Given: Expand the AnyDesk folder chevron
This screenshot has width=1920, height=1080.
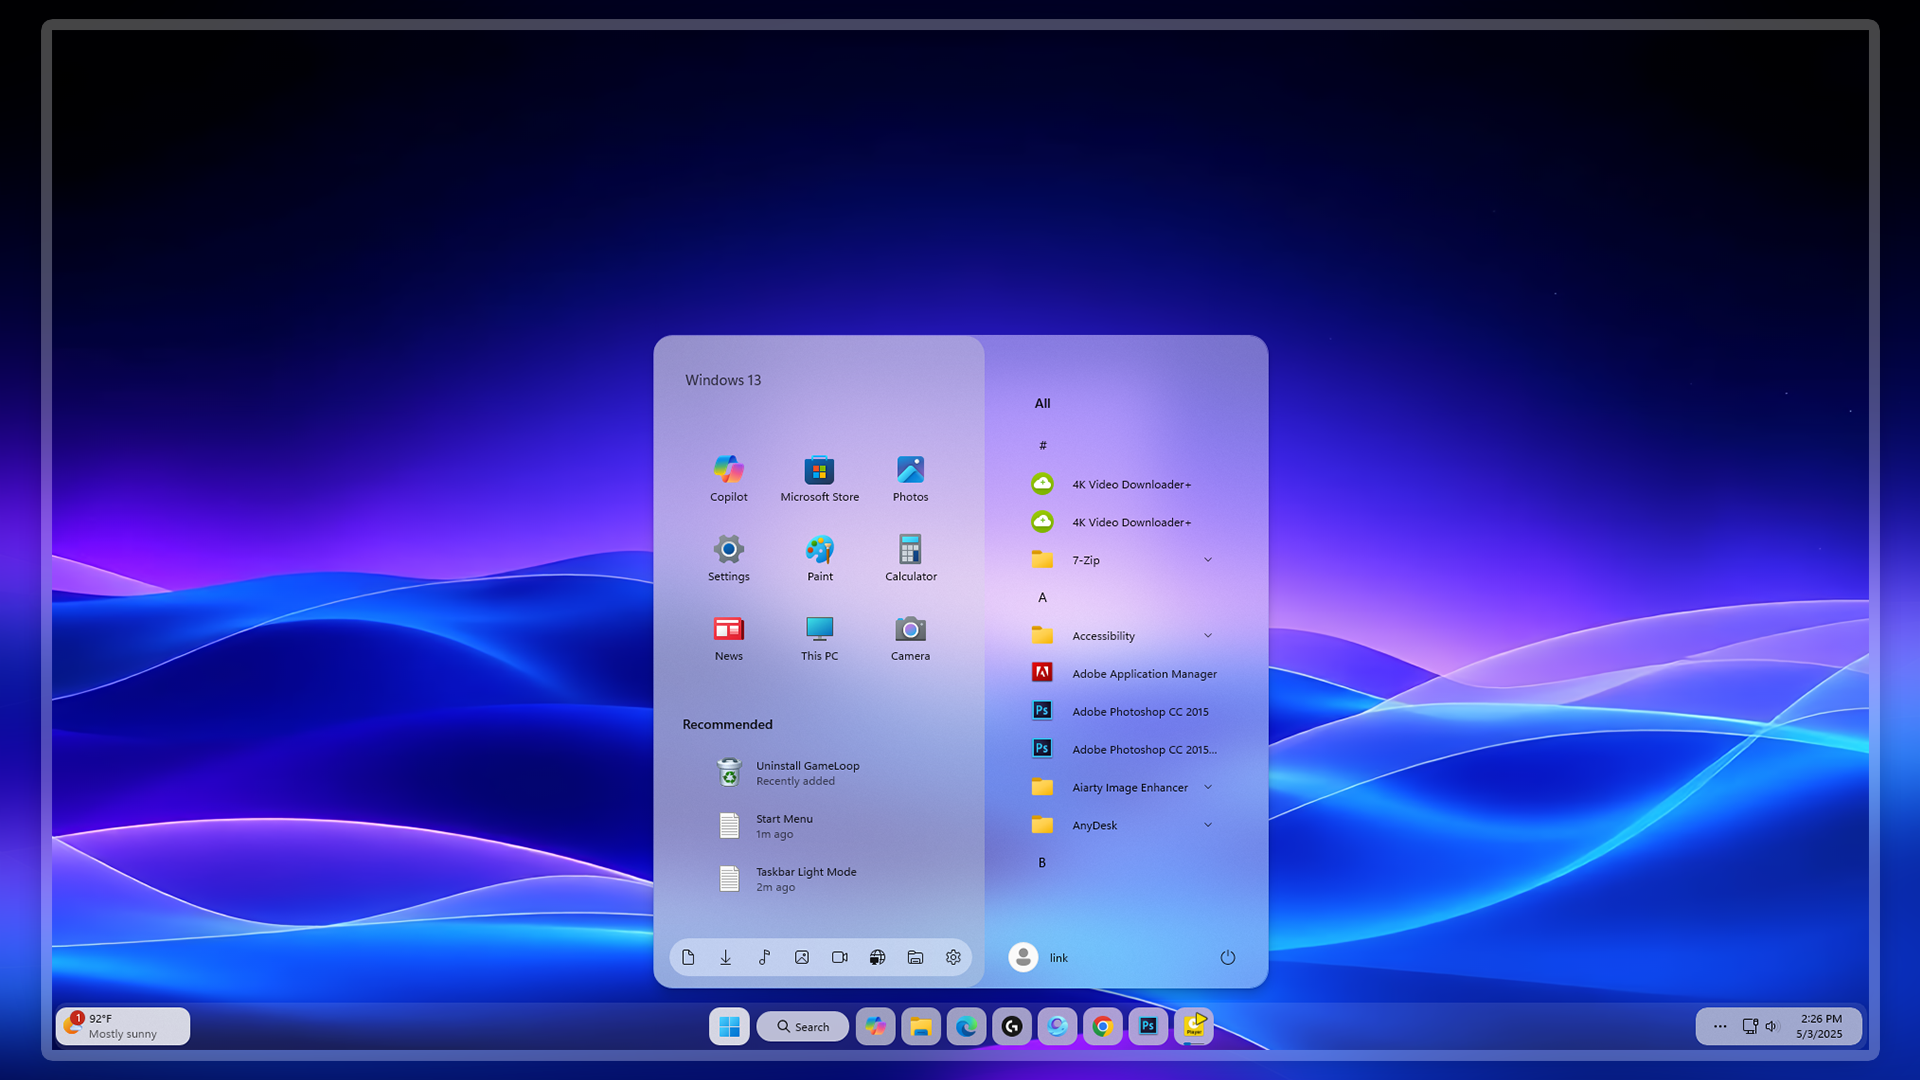Looking at the screenshot, I should pyautogui.click(x=1208, y=825).
